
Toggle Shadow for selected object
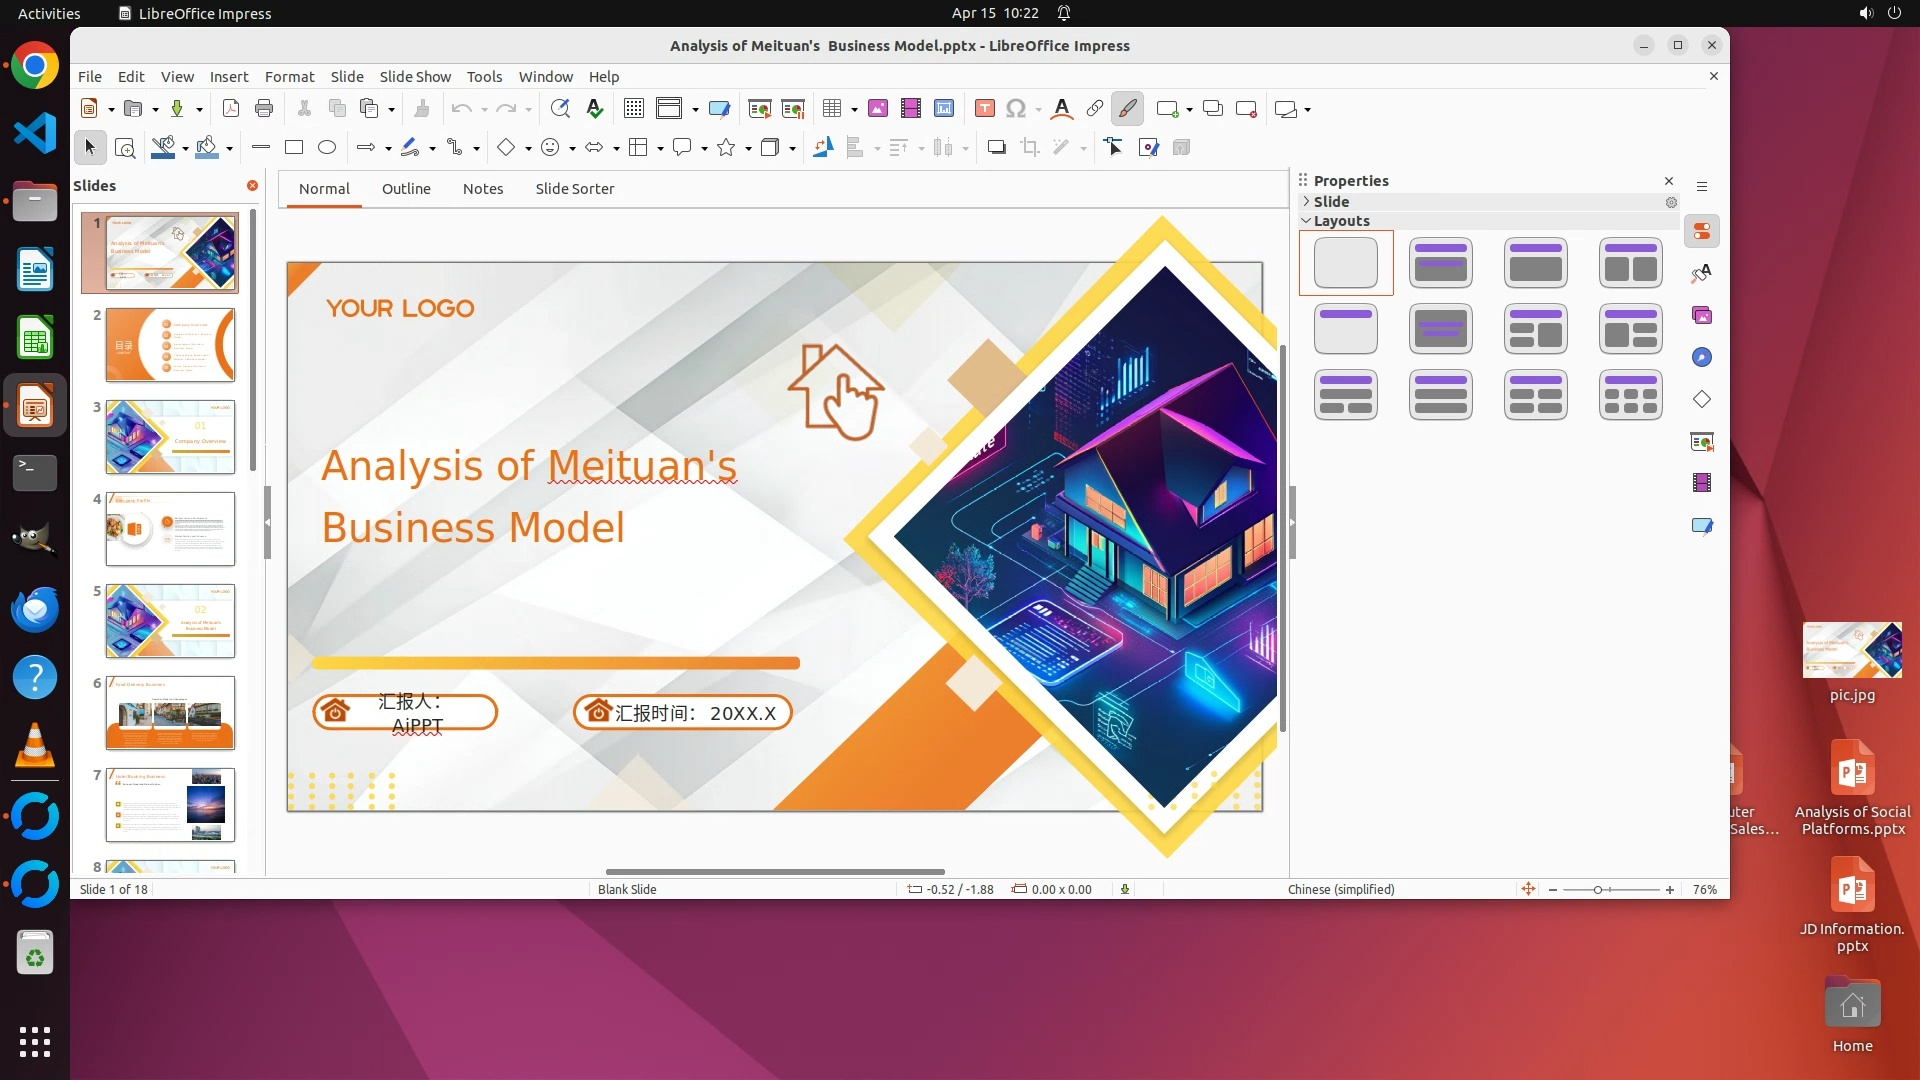tap(996, 148)
